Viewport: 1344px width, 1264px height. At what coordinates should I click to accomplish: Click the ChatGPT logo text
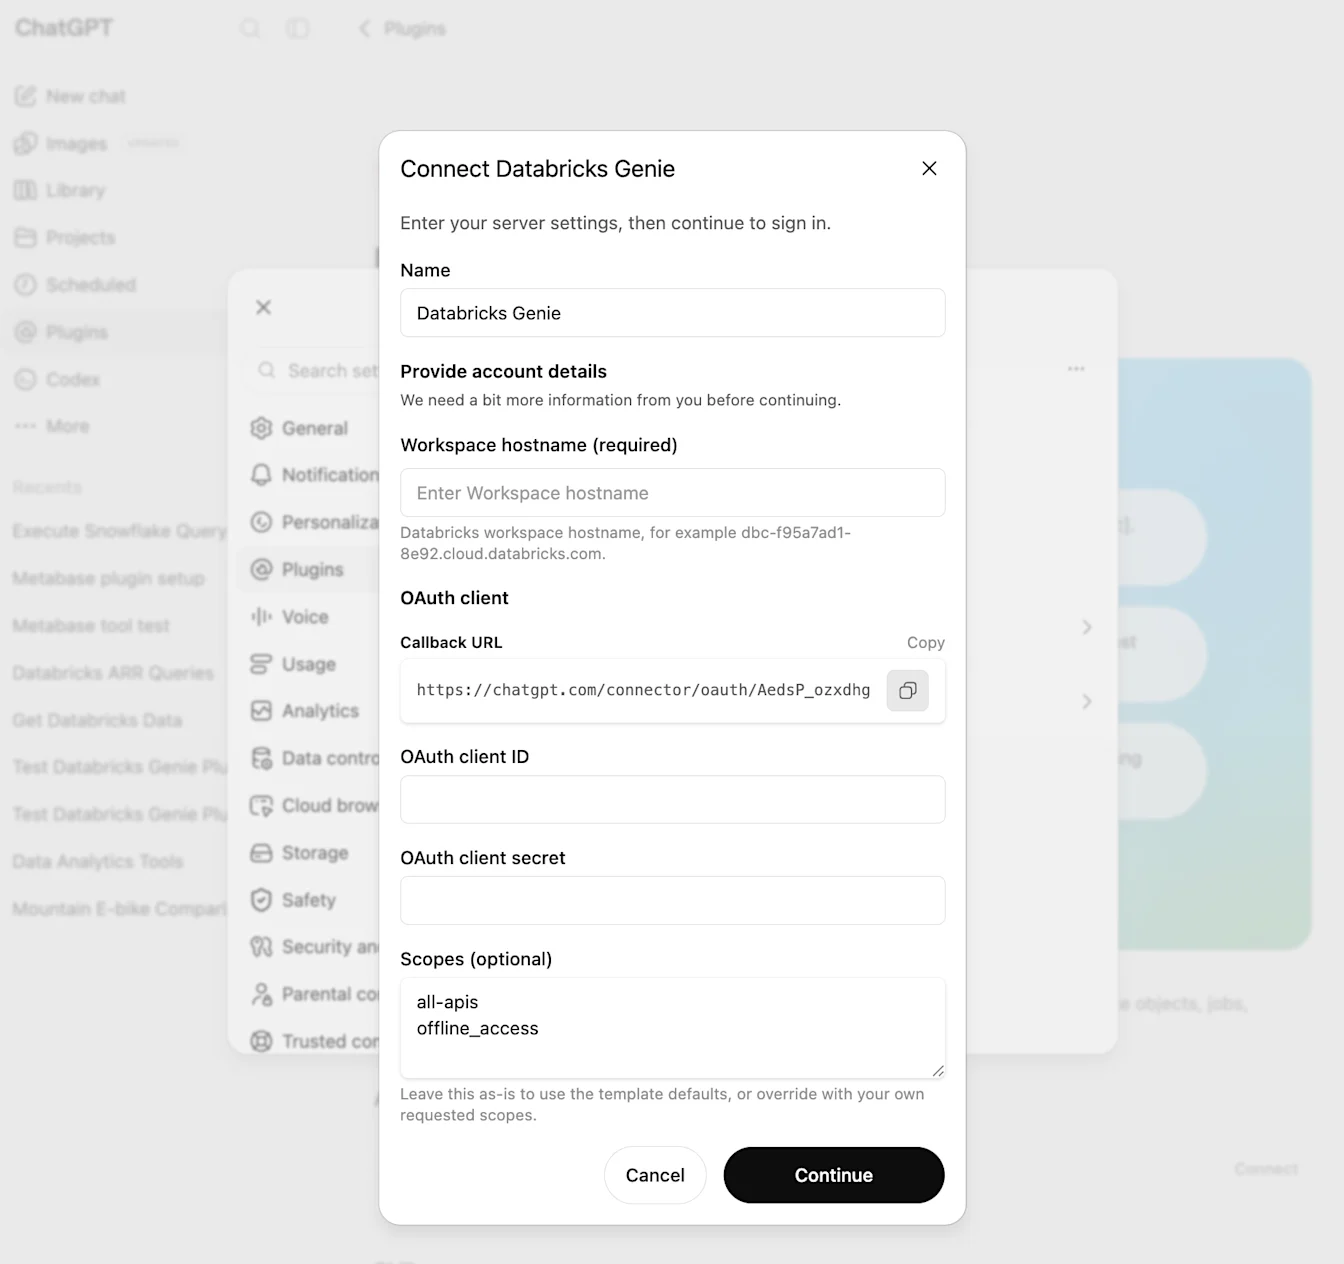64,28
